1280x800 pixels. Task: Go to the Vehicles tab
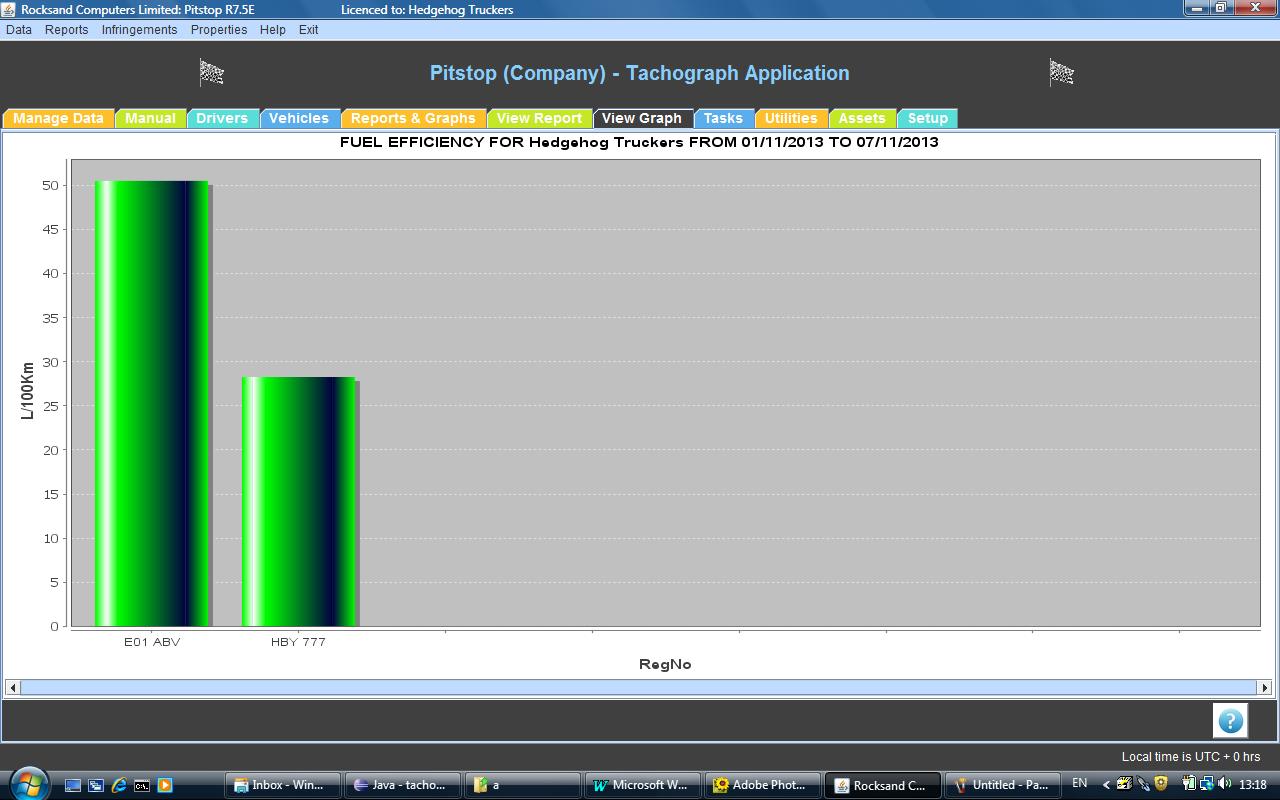point(299,118)
